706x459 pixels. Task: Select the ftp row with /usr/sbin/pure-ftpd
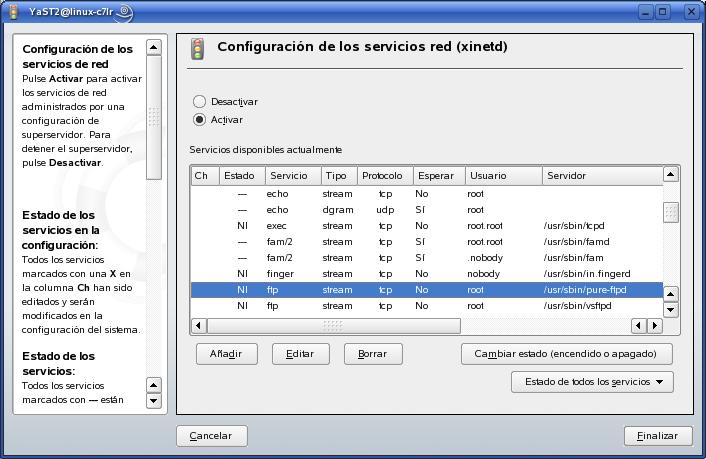[x=427, y=290]
